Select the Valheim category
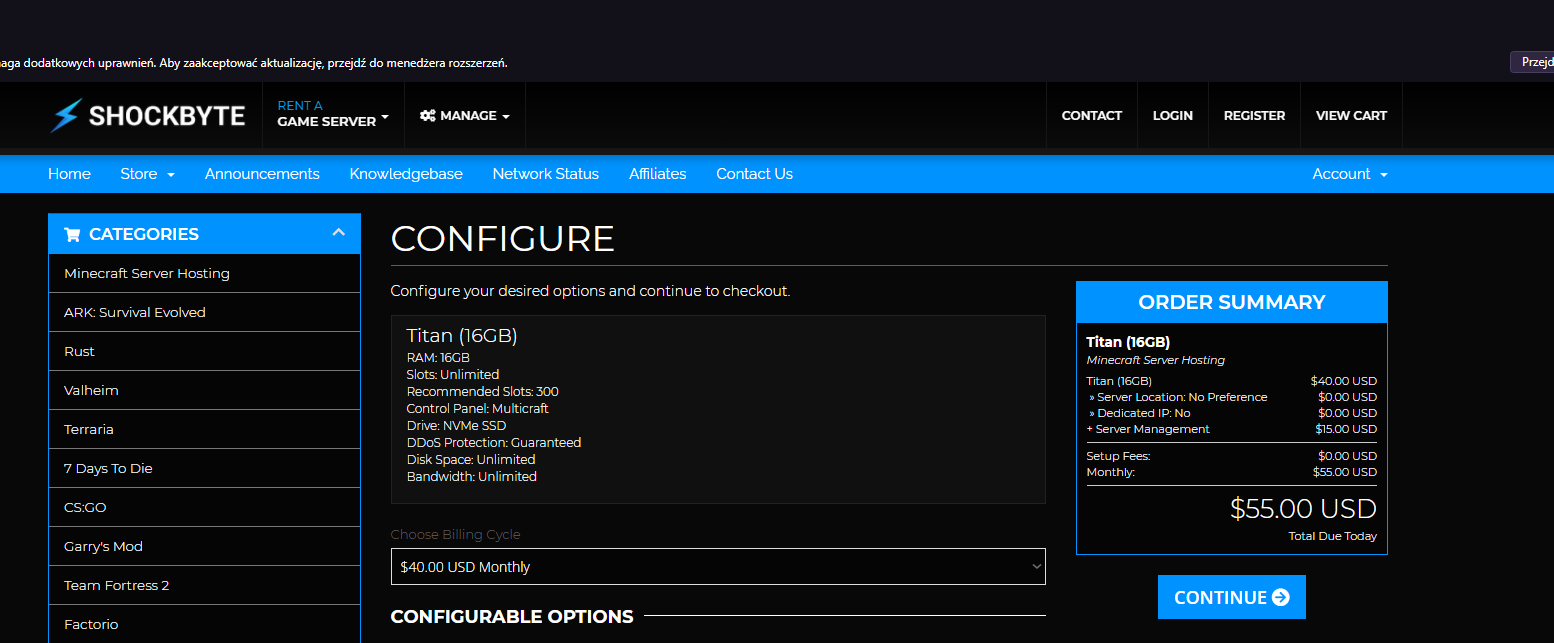Screen dimensions: 1554x643 (91, 390)
